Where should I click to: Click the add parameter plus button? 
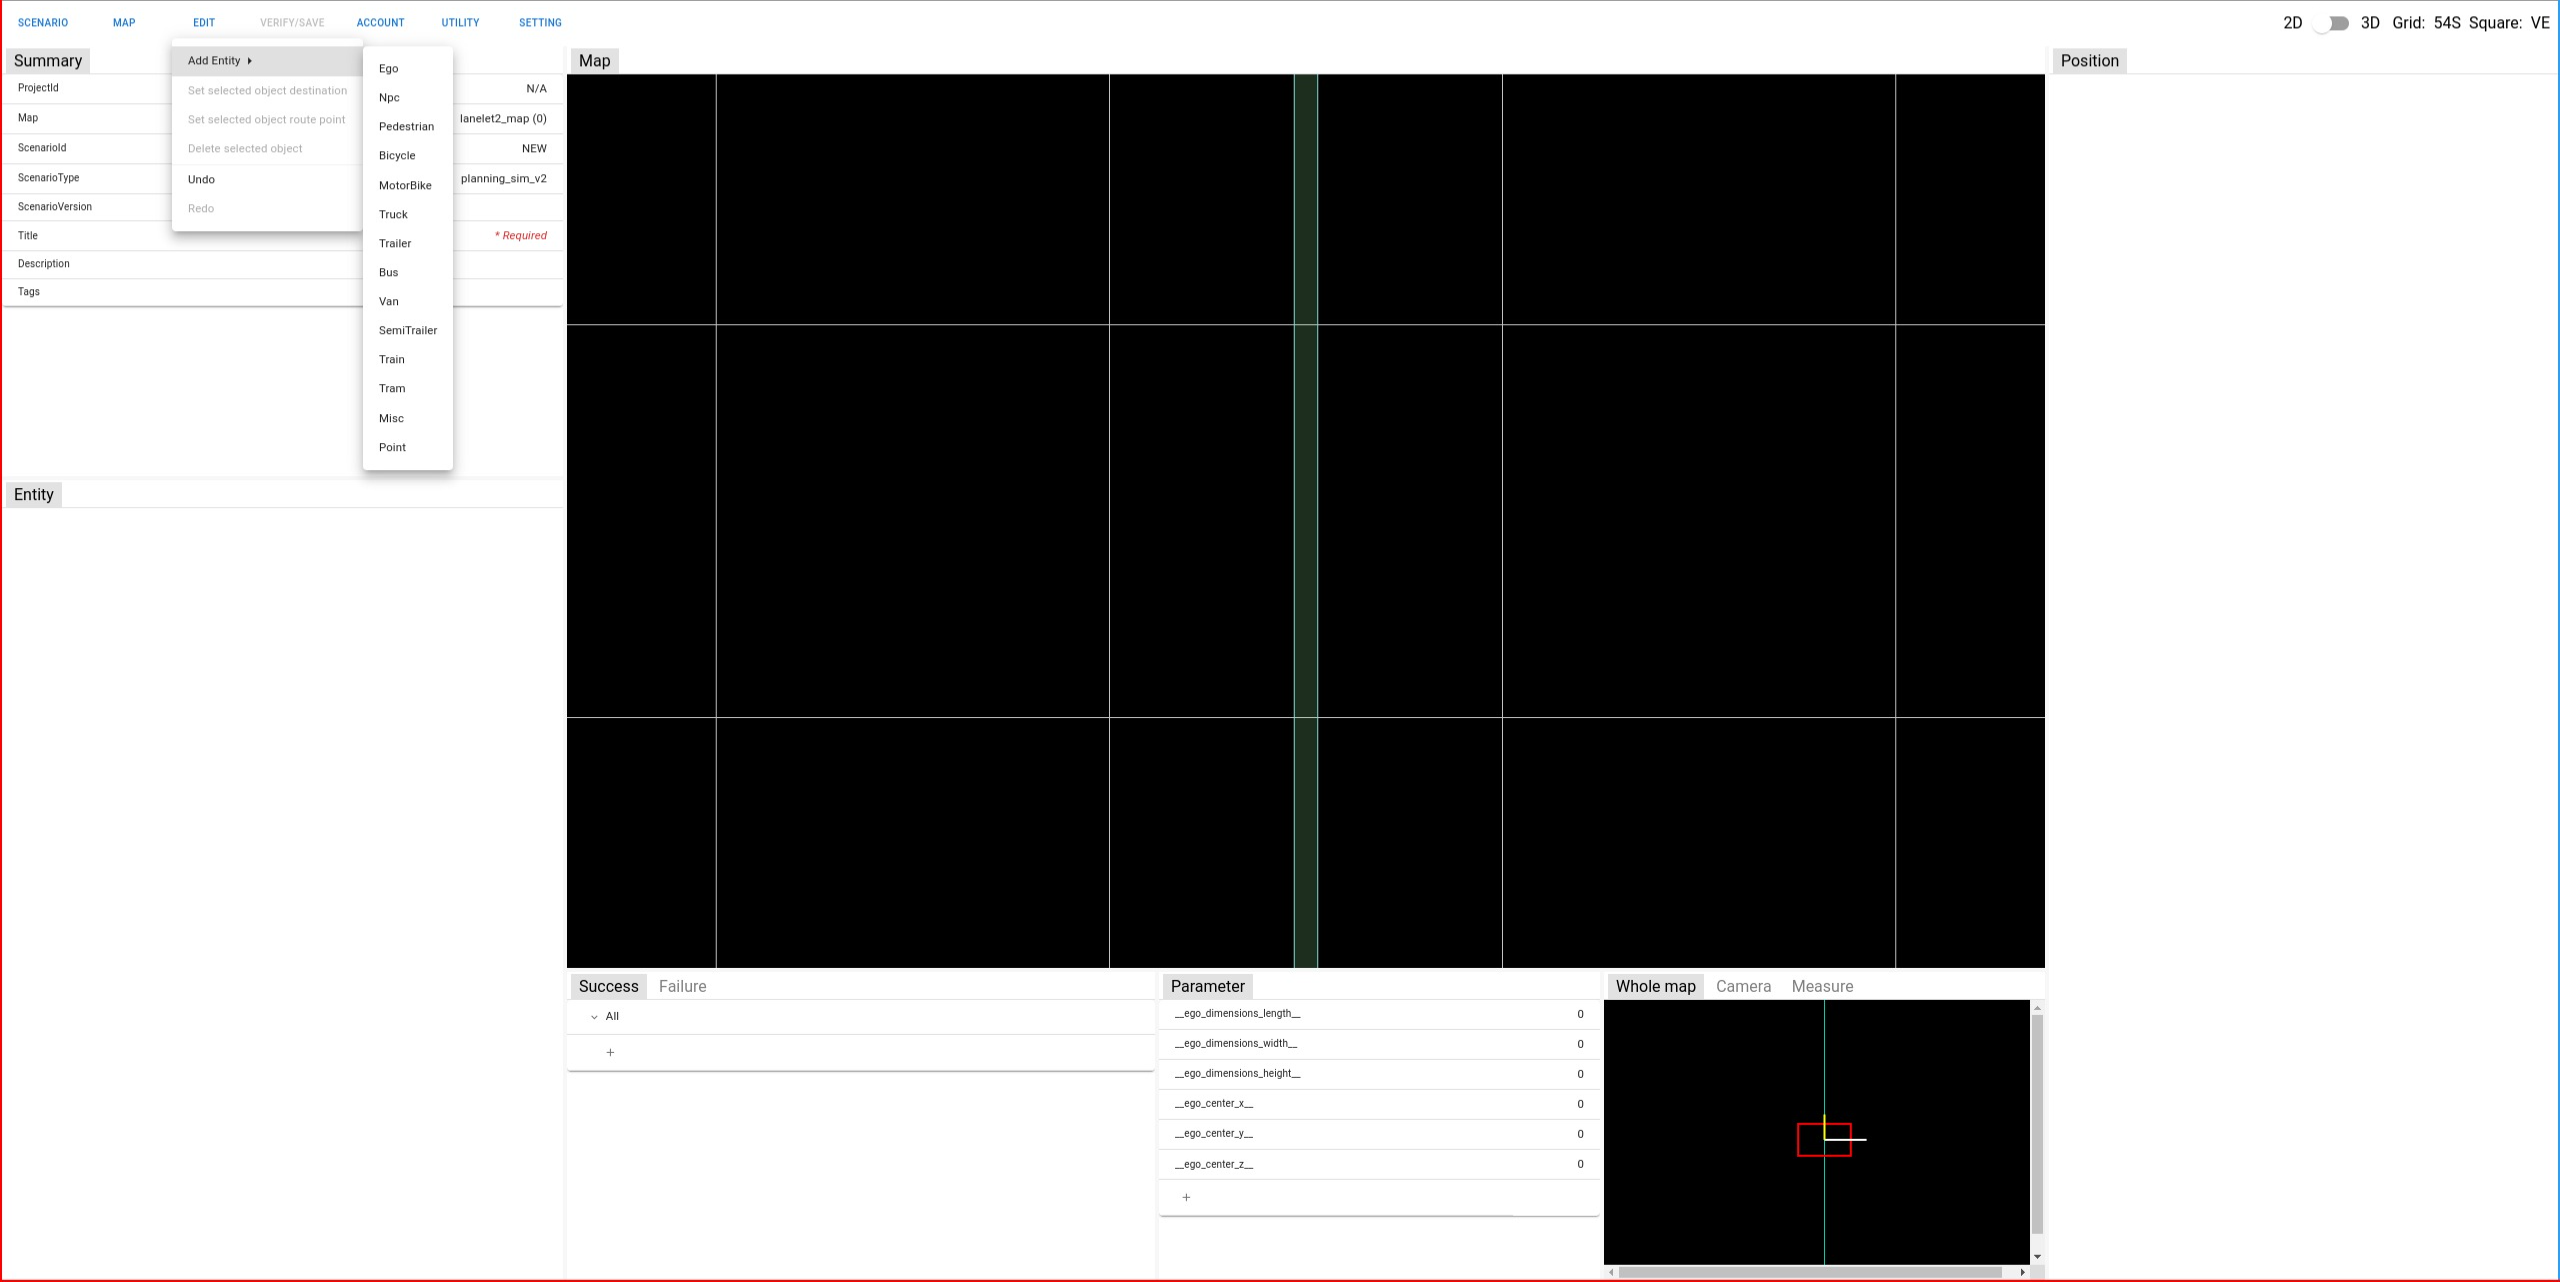pyautogui.click(x=1185, y=1197)
